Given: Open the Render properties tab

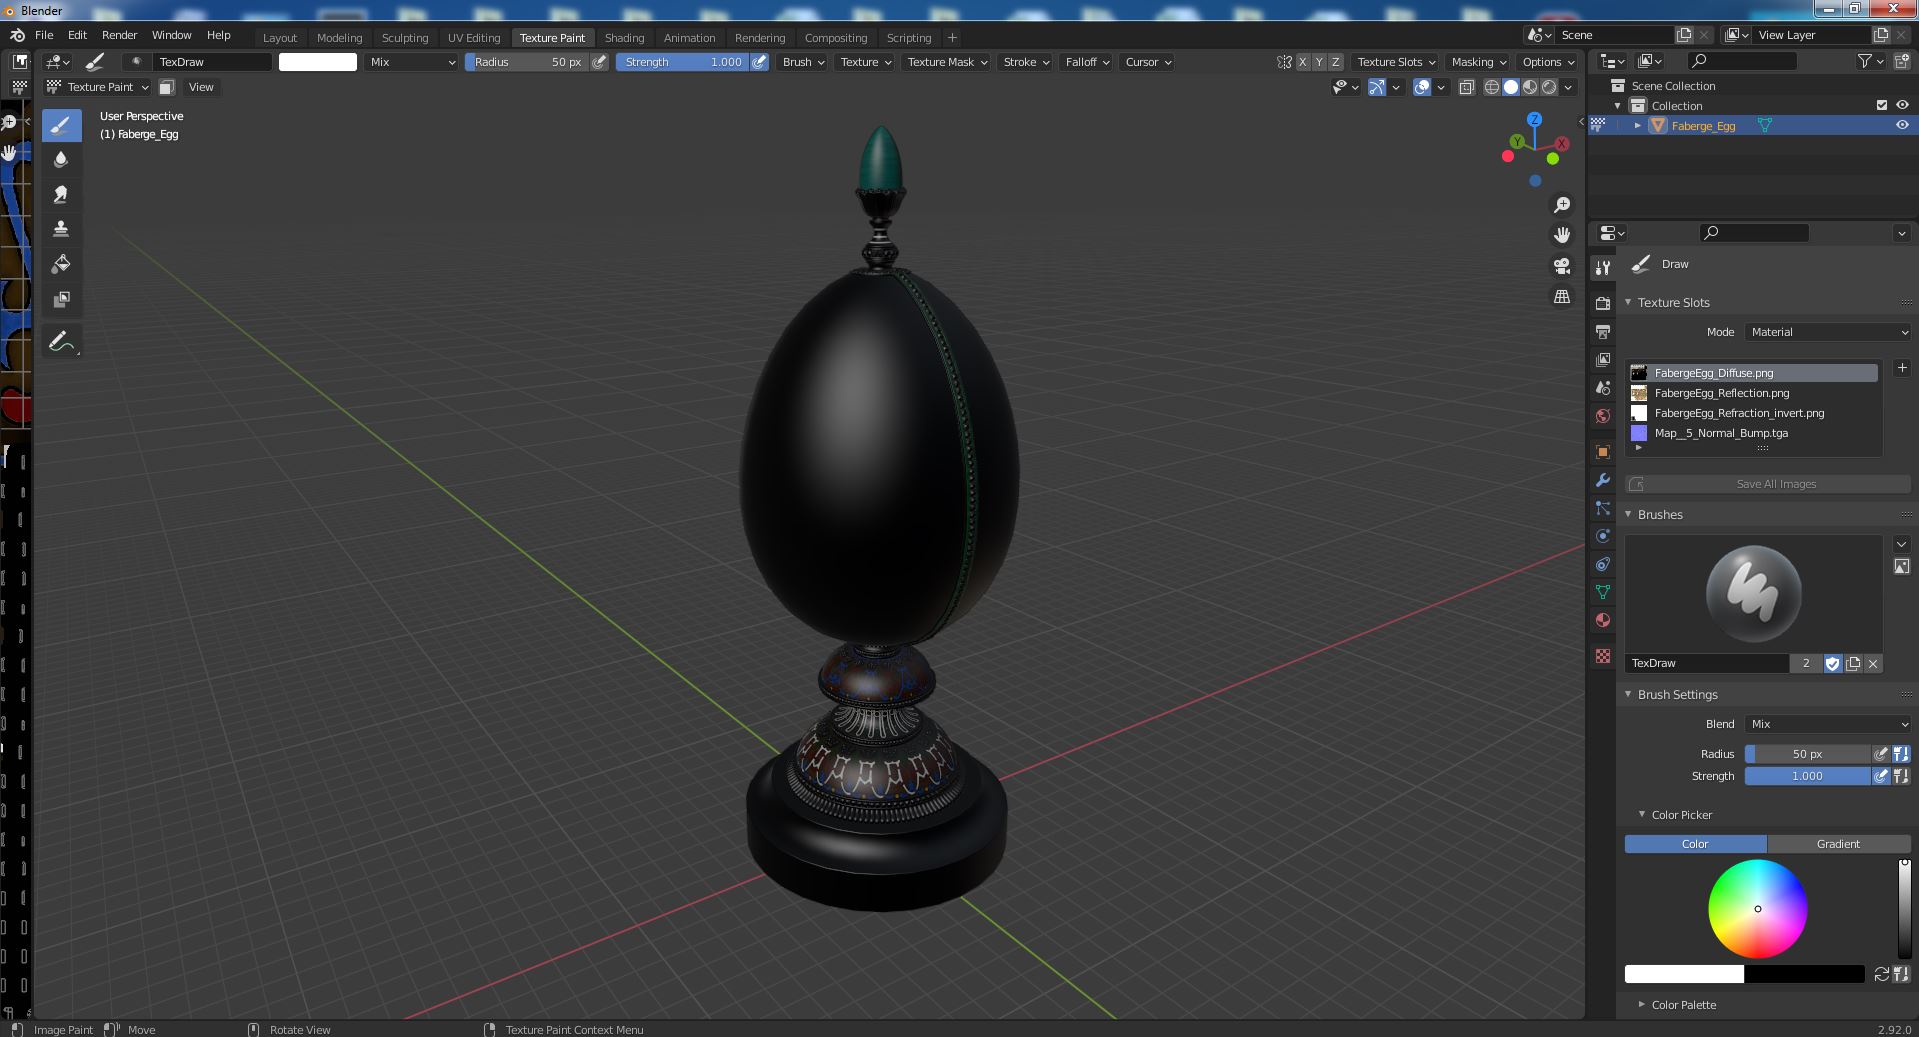Looking at the screenshot, I should click(1603, 303).
